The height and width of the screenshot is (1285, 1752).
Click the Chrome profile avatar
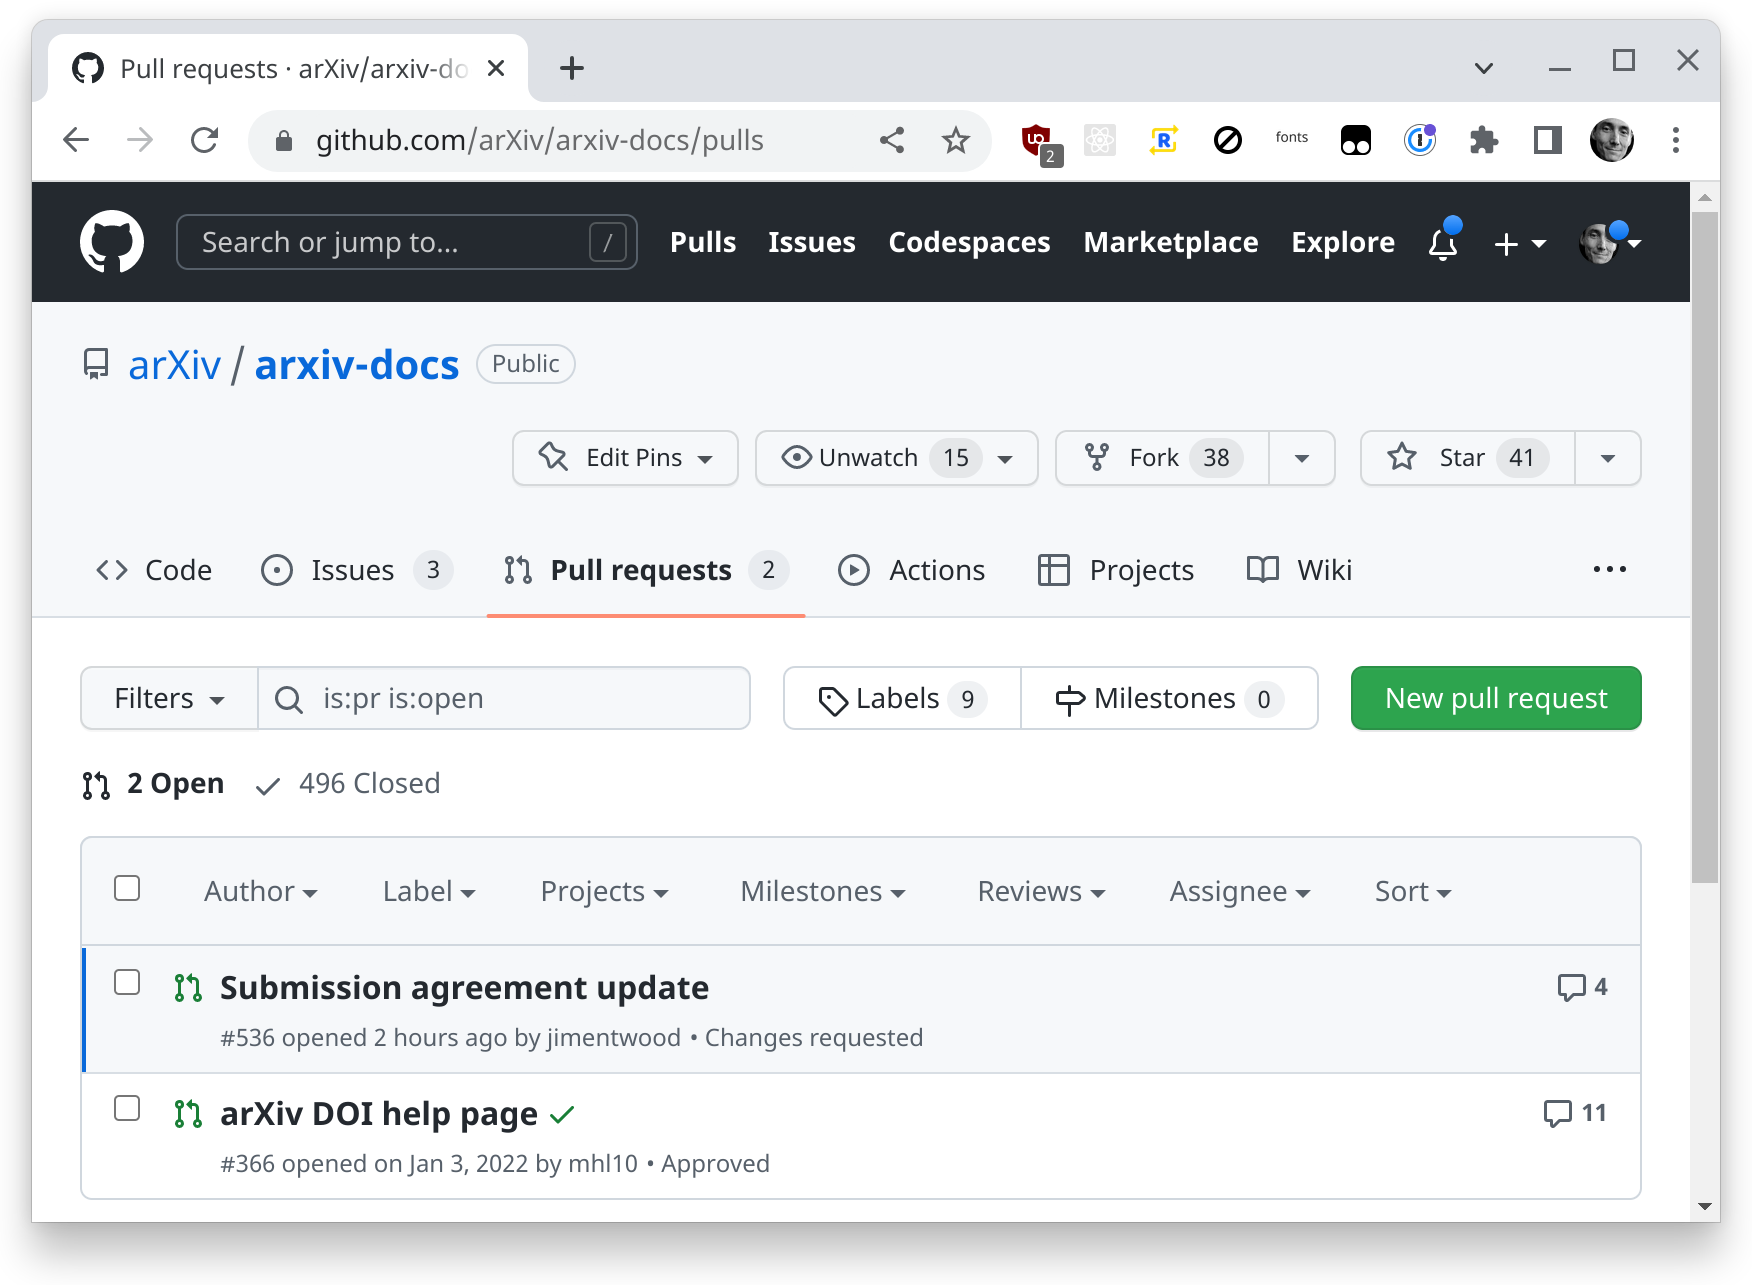(1612, 140)
